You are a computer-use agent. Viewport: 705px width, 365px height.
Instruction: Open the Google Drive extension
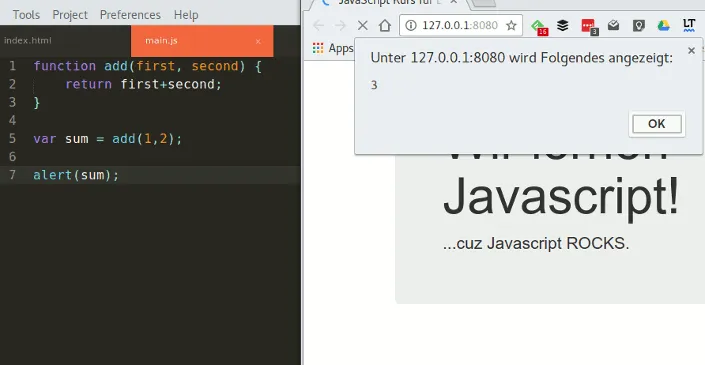coord(664,25)
